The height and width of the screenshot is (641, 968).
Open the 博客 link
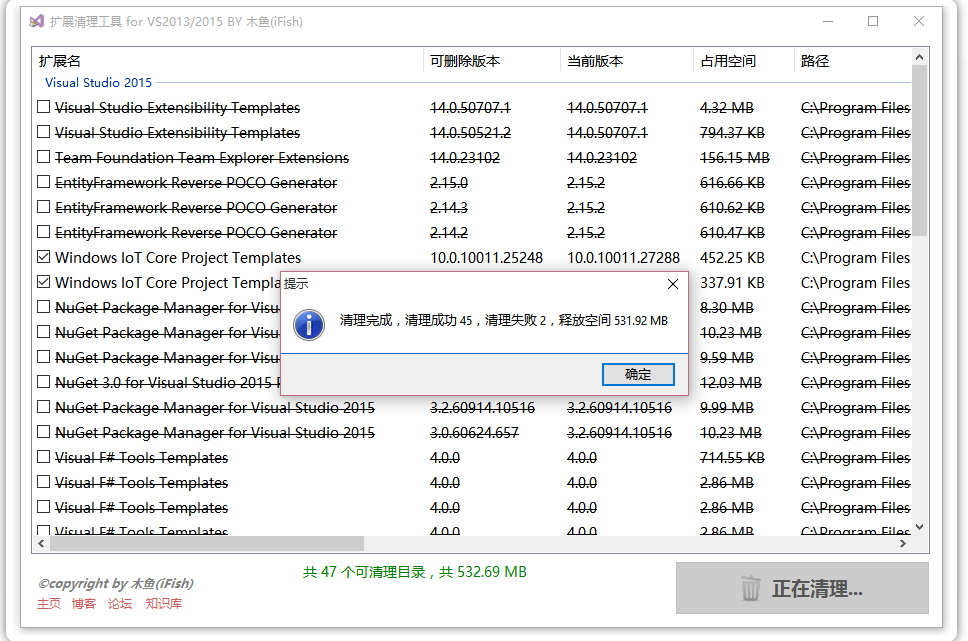pyautogui.click(x=84, y=603)
